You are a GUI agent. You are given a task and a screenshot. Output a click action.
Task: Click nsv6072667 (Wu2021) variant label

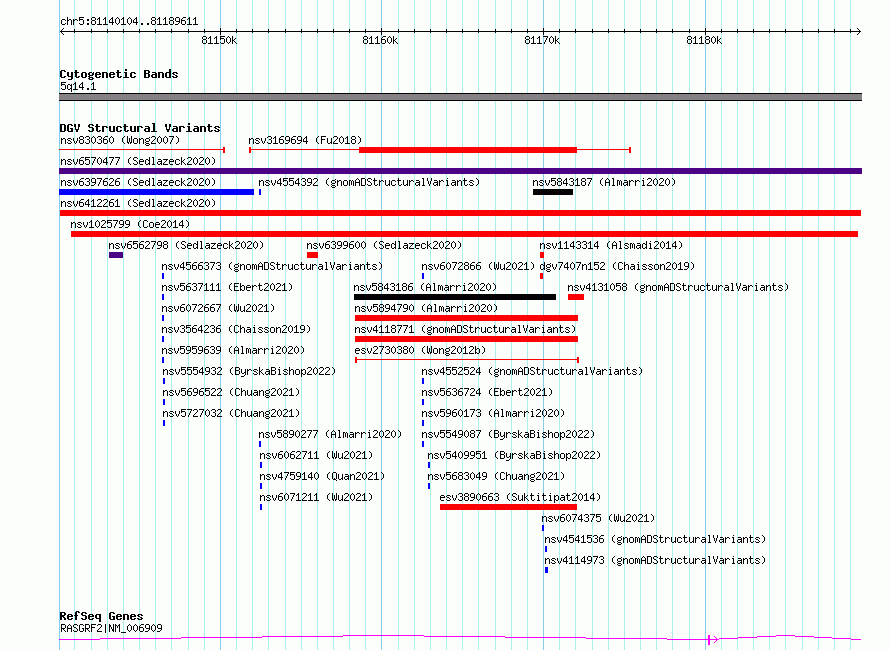coord(218,308)
